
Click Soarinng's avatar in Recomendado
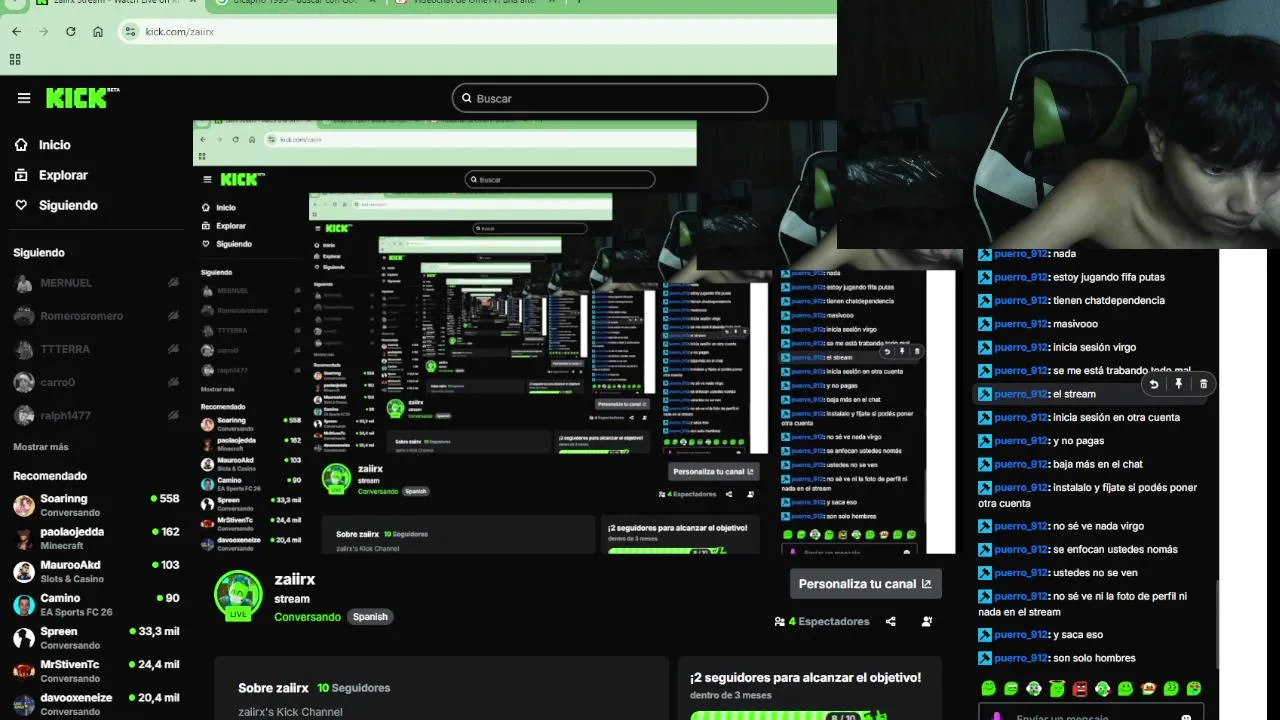(24, 505)
